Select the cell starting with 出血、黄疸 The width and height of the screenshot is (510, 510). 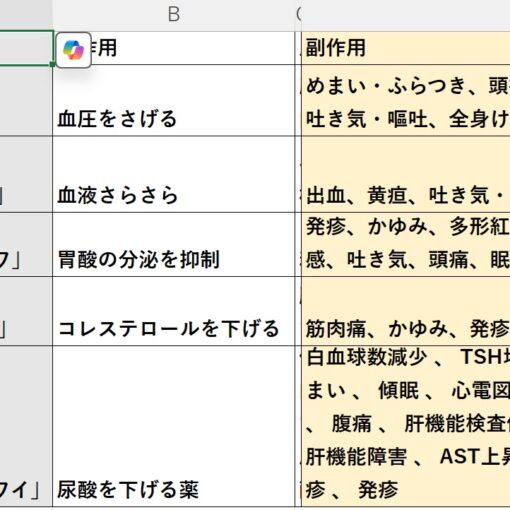(x=406, y=174)
